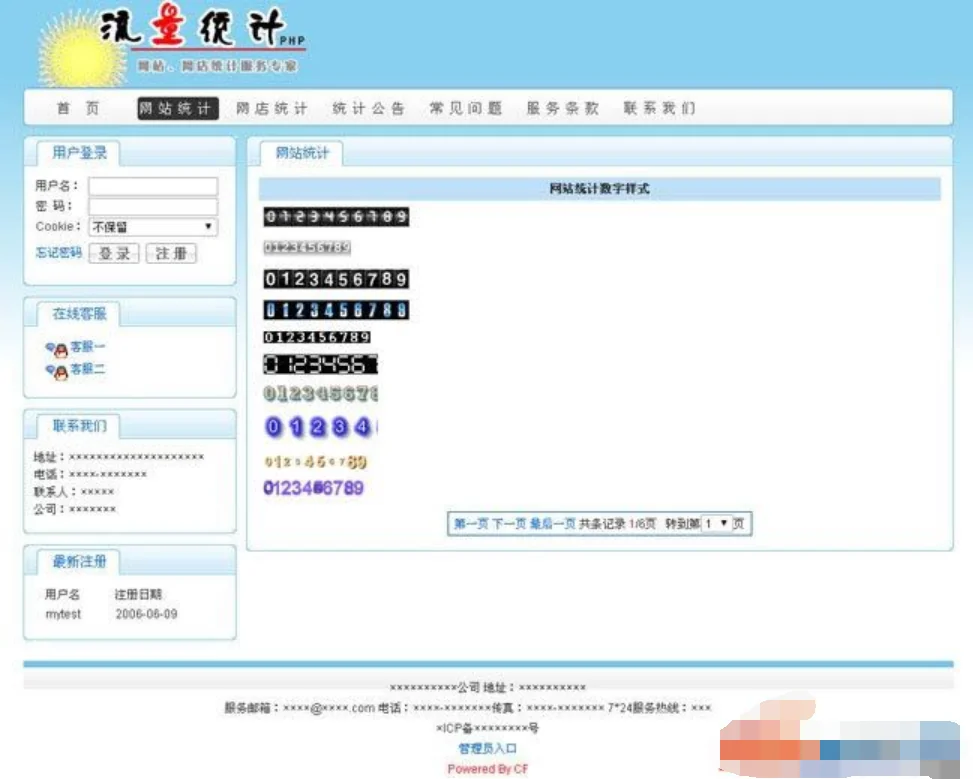Jump to 最后一页 of records
Image resolution: width=973 pixels, height=779 pixels.
[x=552, y=524]
